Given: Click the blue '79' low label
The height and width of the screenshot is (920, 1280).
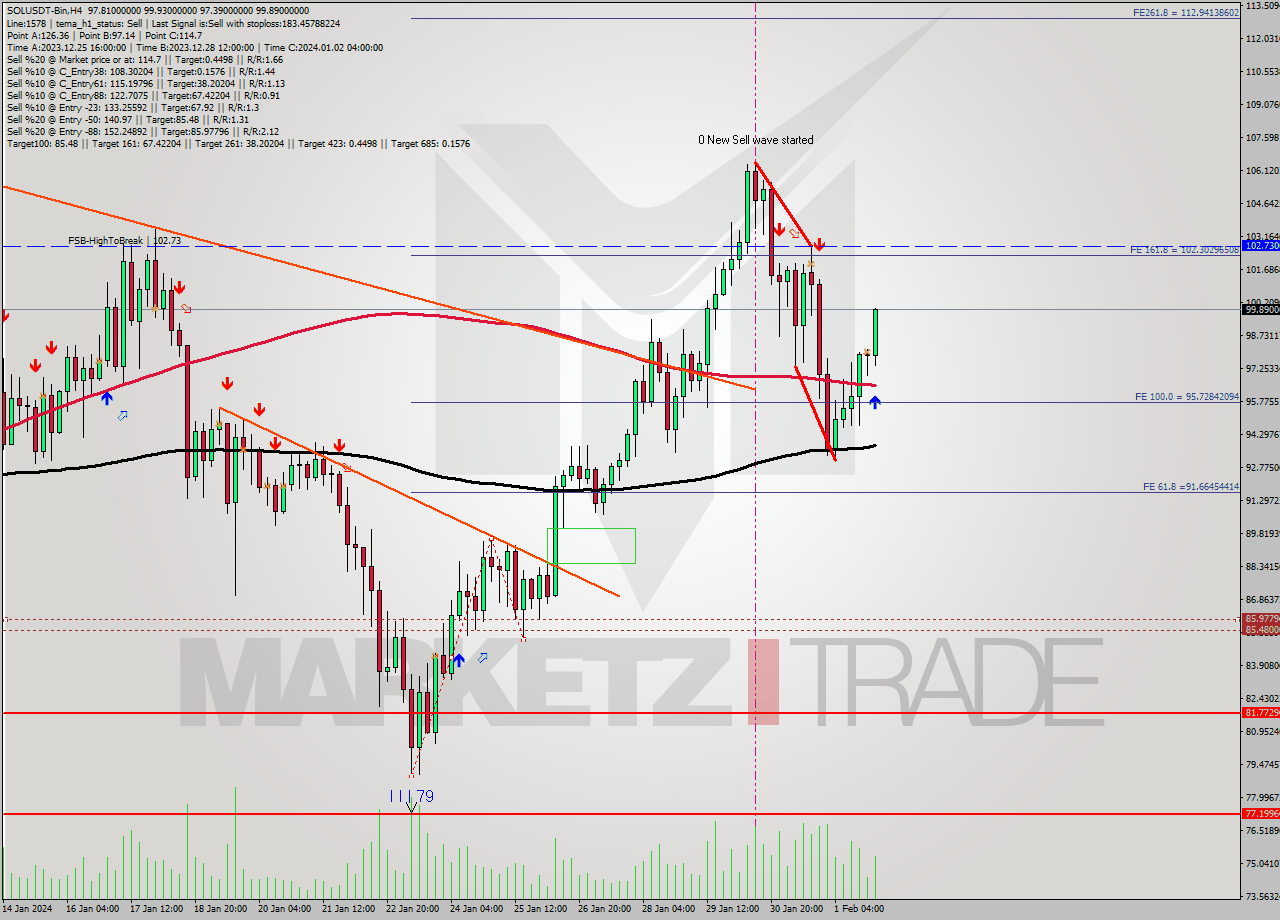Looking at the screenshot, I should [x=425, y=797].
